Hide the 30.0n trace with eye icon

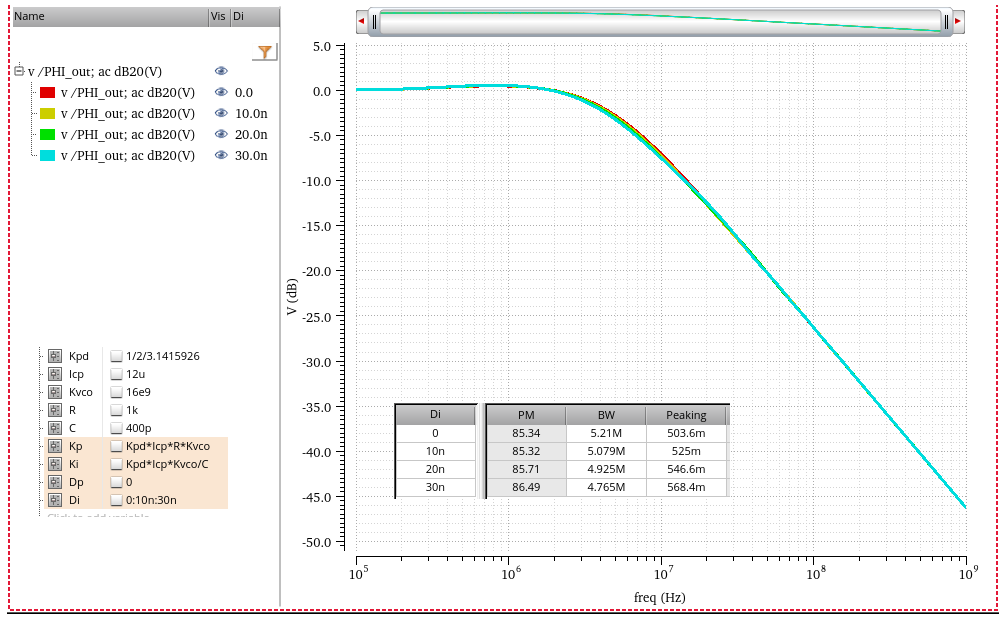[x=221, y=155]
